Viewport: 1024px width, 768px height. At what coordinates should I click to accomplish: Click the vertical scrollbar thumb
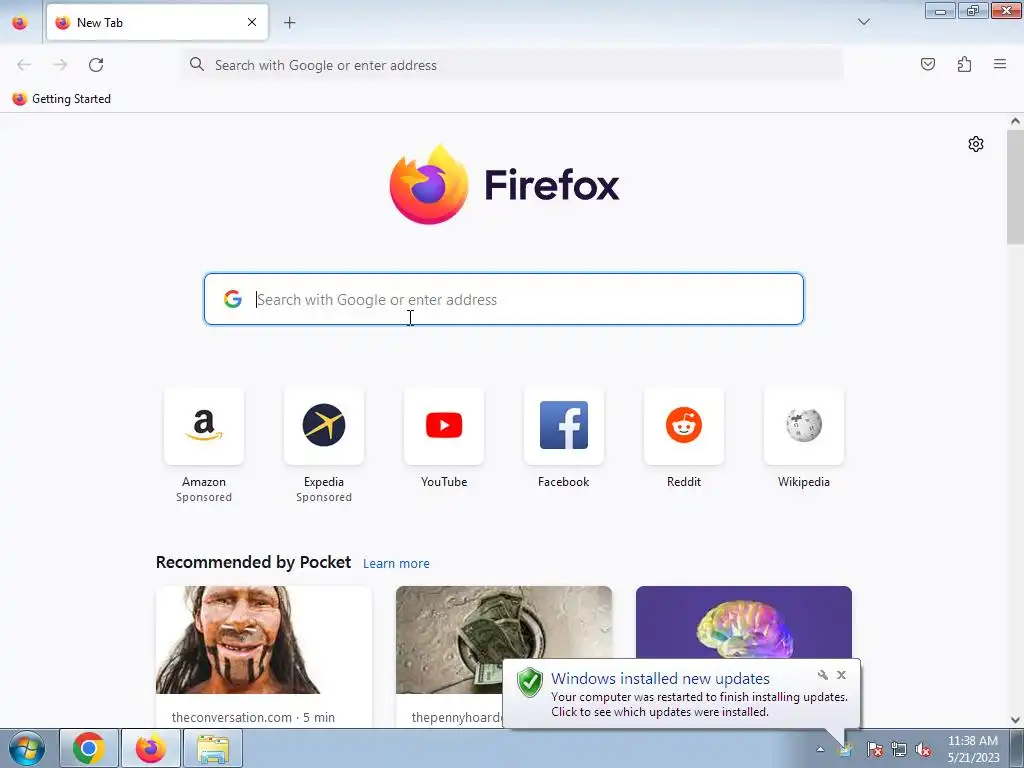(1015, 187)
